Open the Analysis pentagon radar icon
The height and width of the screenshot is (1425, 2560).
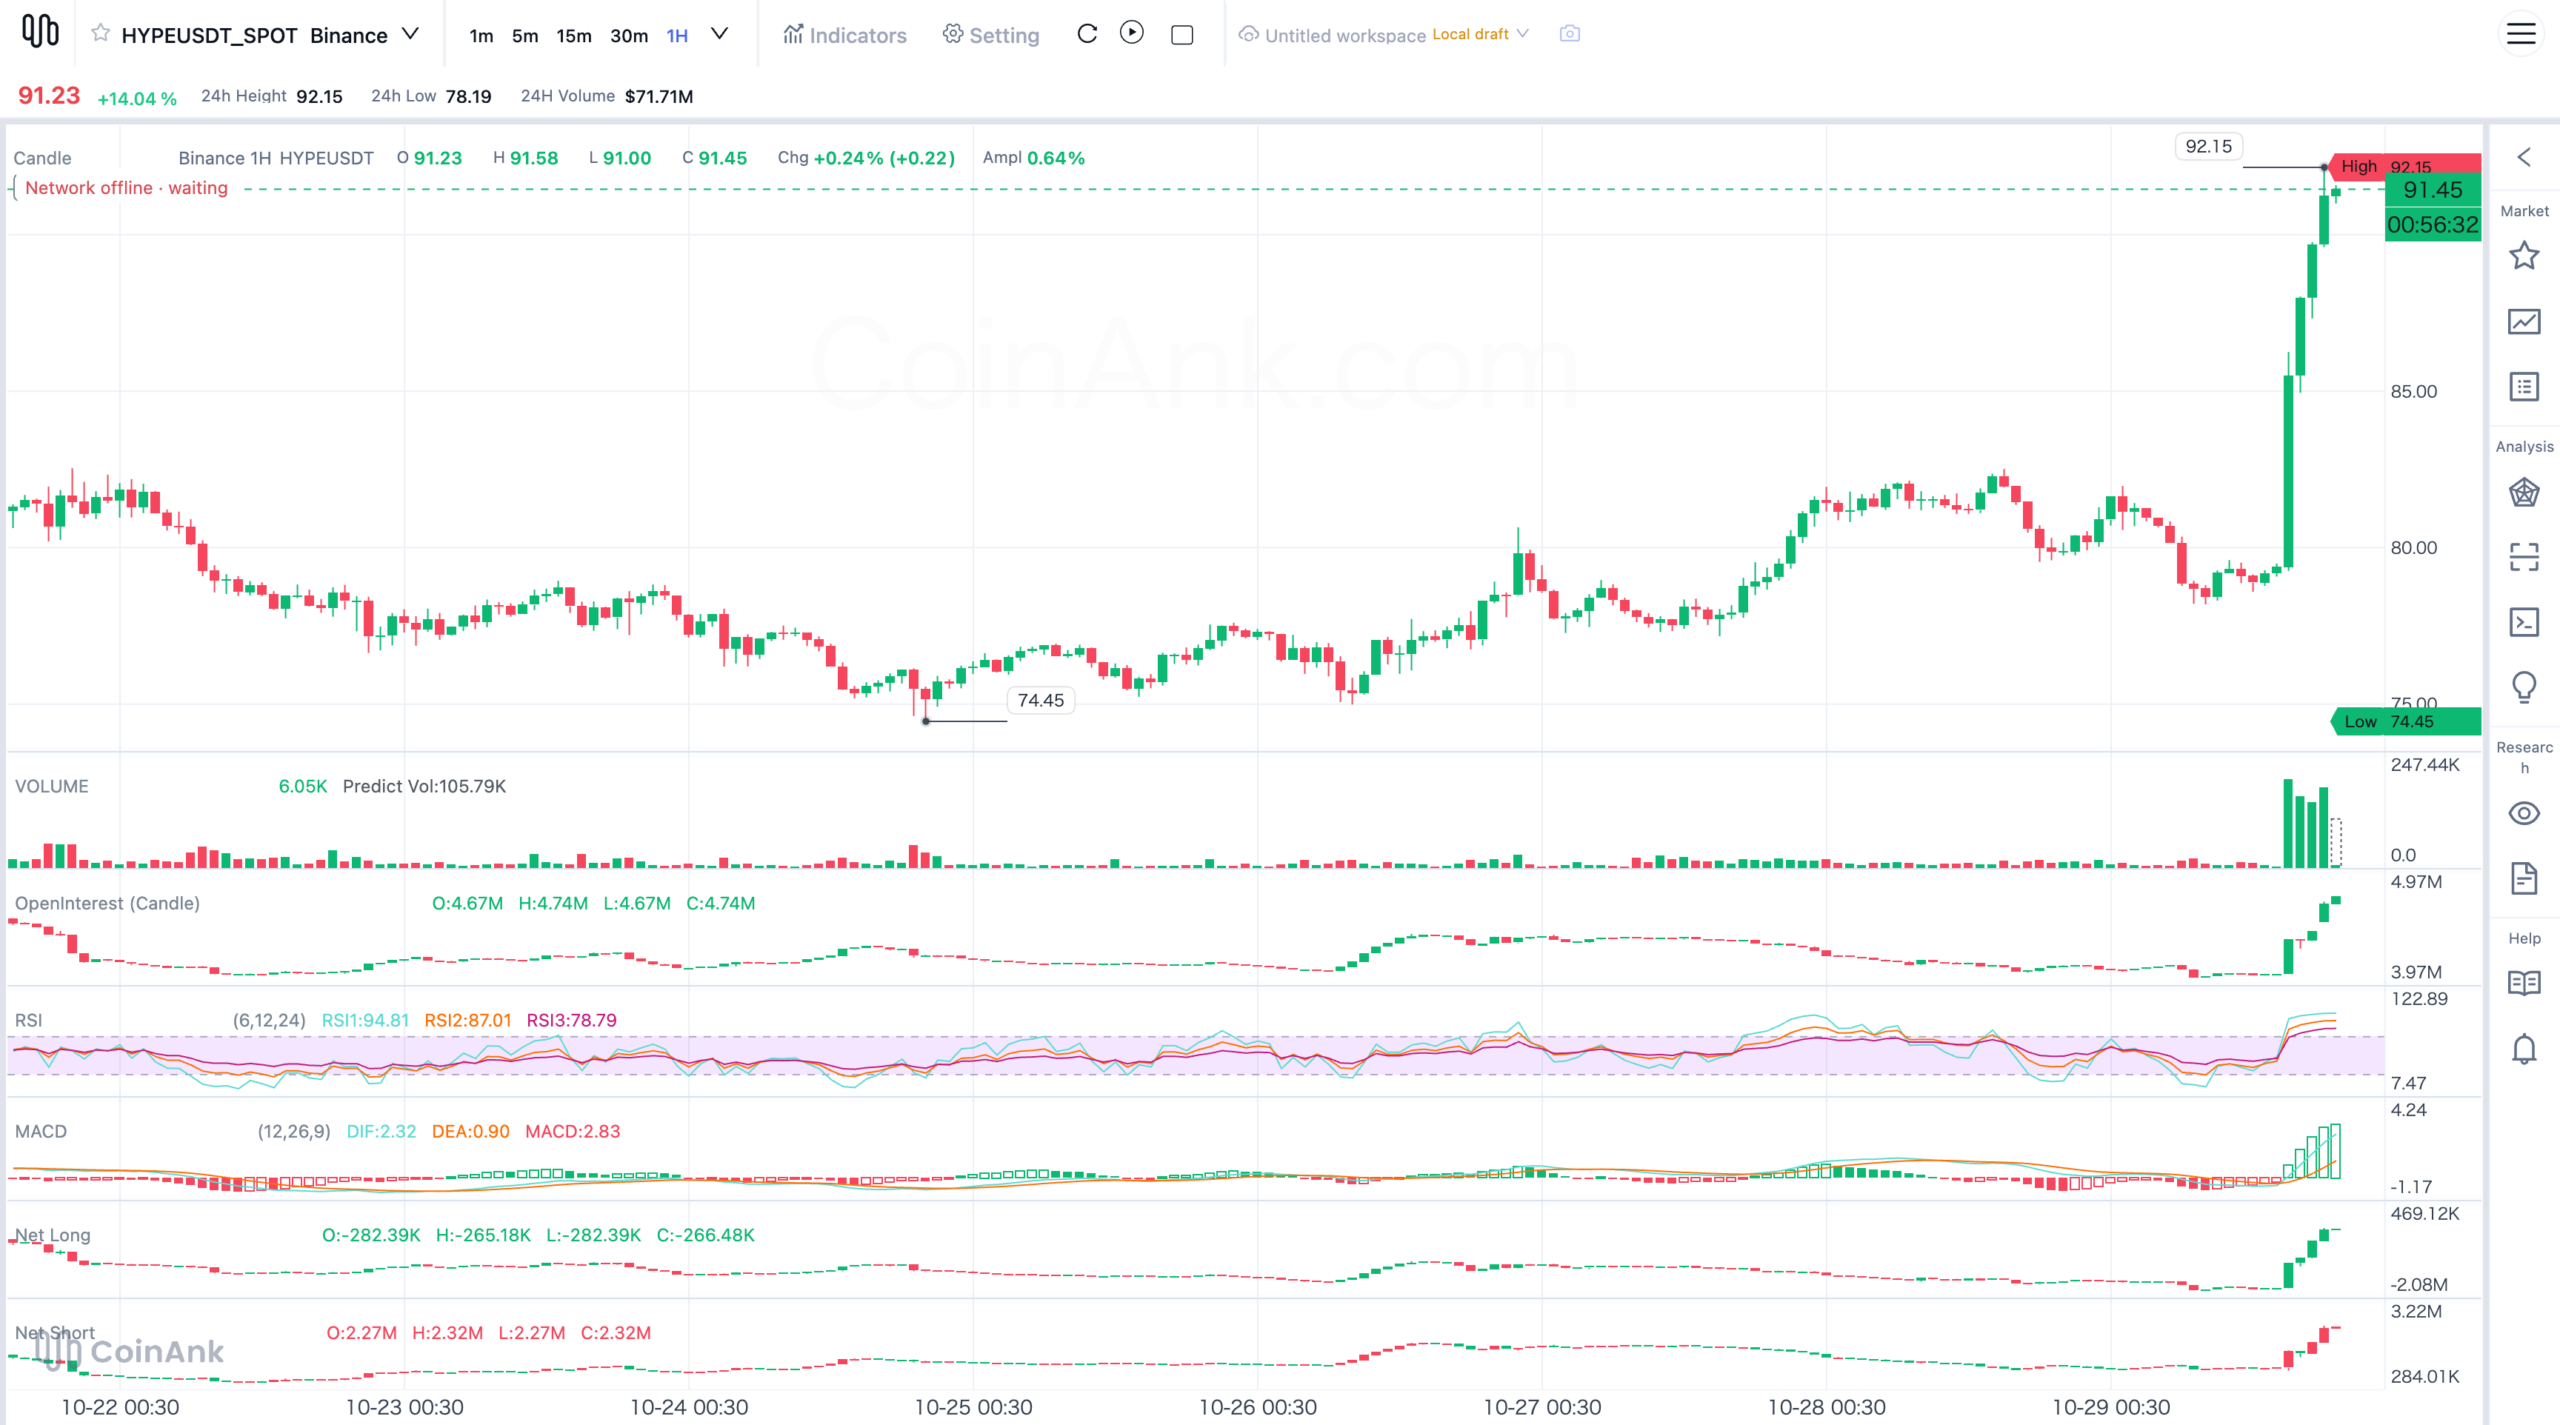click(2524, 492)
